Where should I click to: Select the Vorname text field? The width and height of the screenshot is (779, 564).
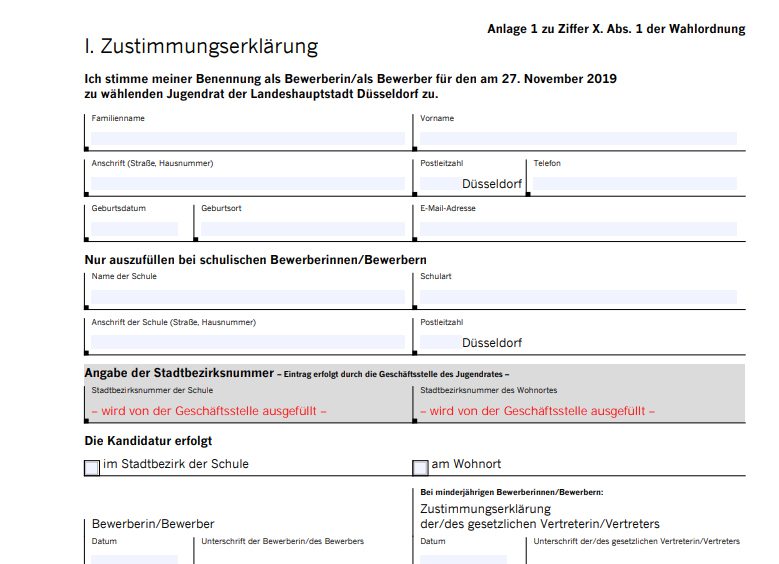click(577, 139)
